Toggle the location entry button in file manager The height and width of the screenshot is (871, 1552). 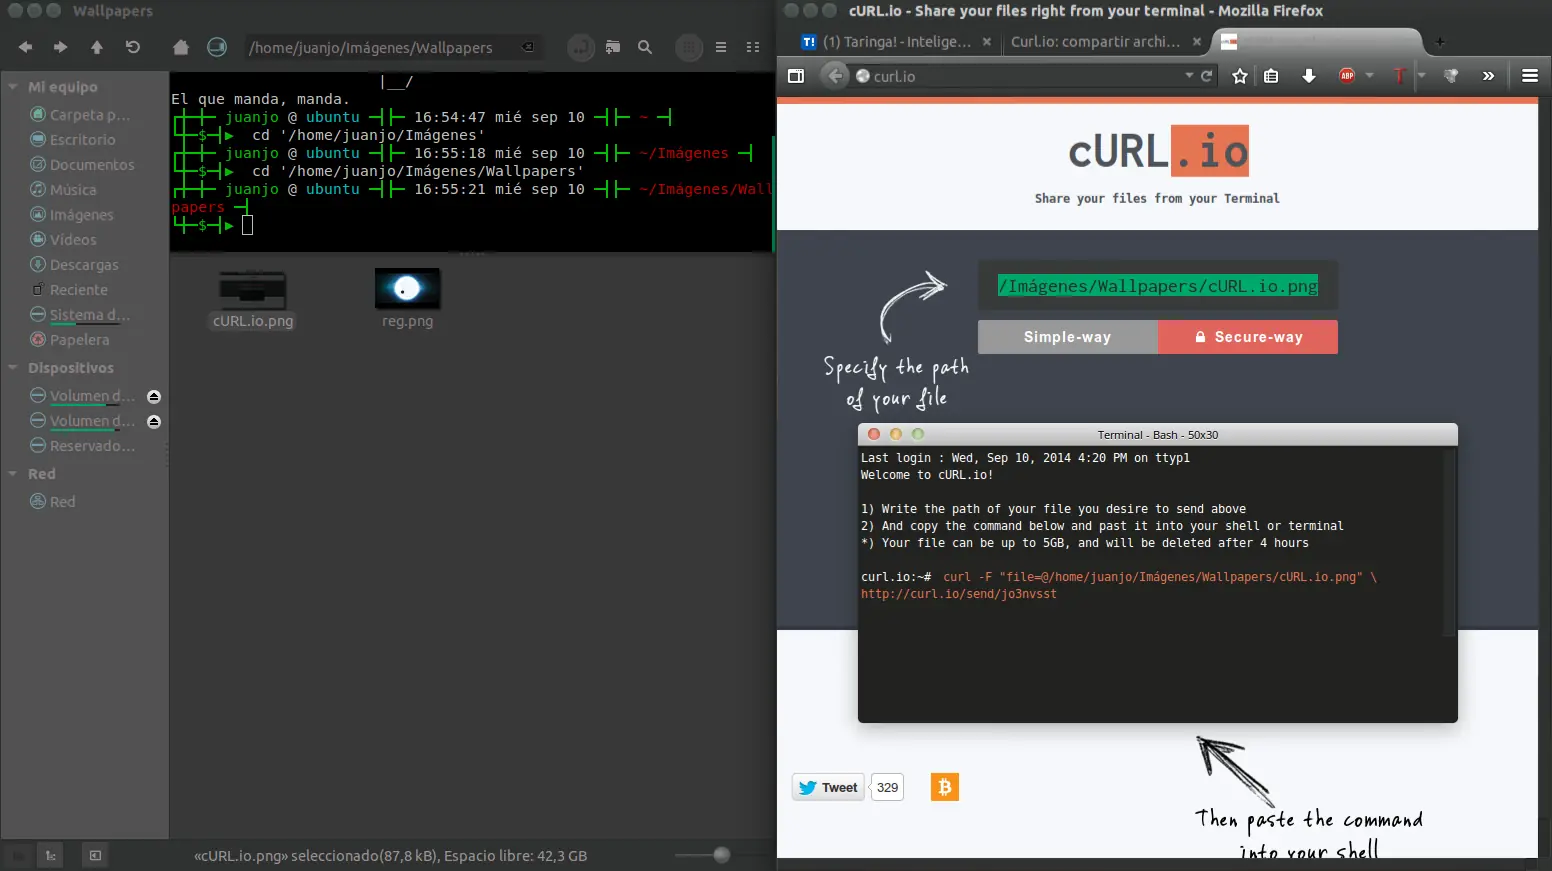[x=580, y=47]
